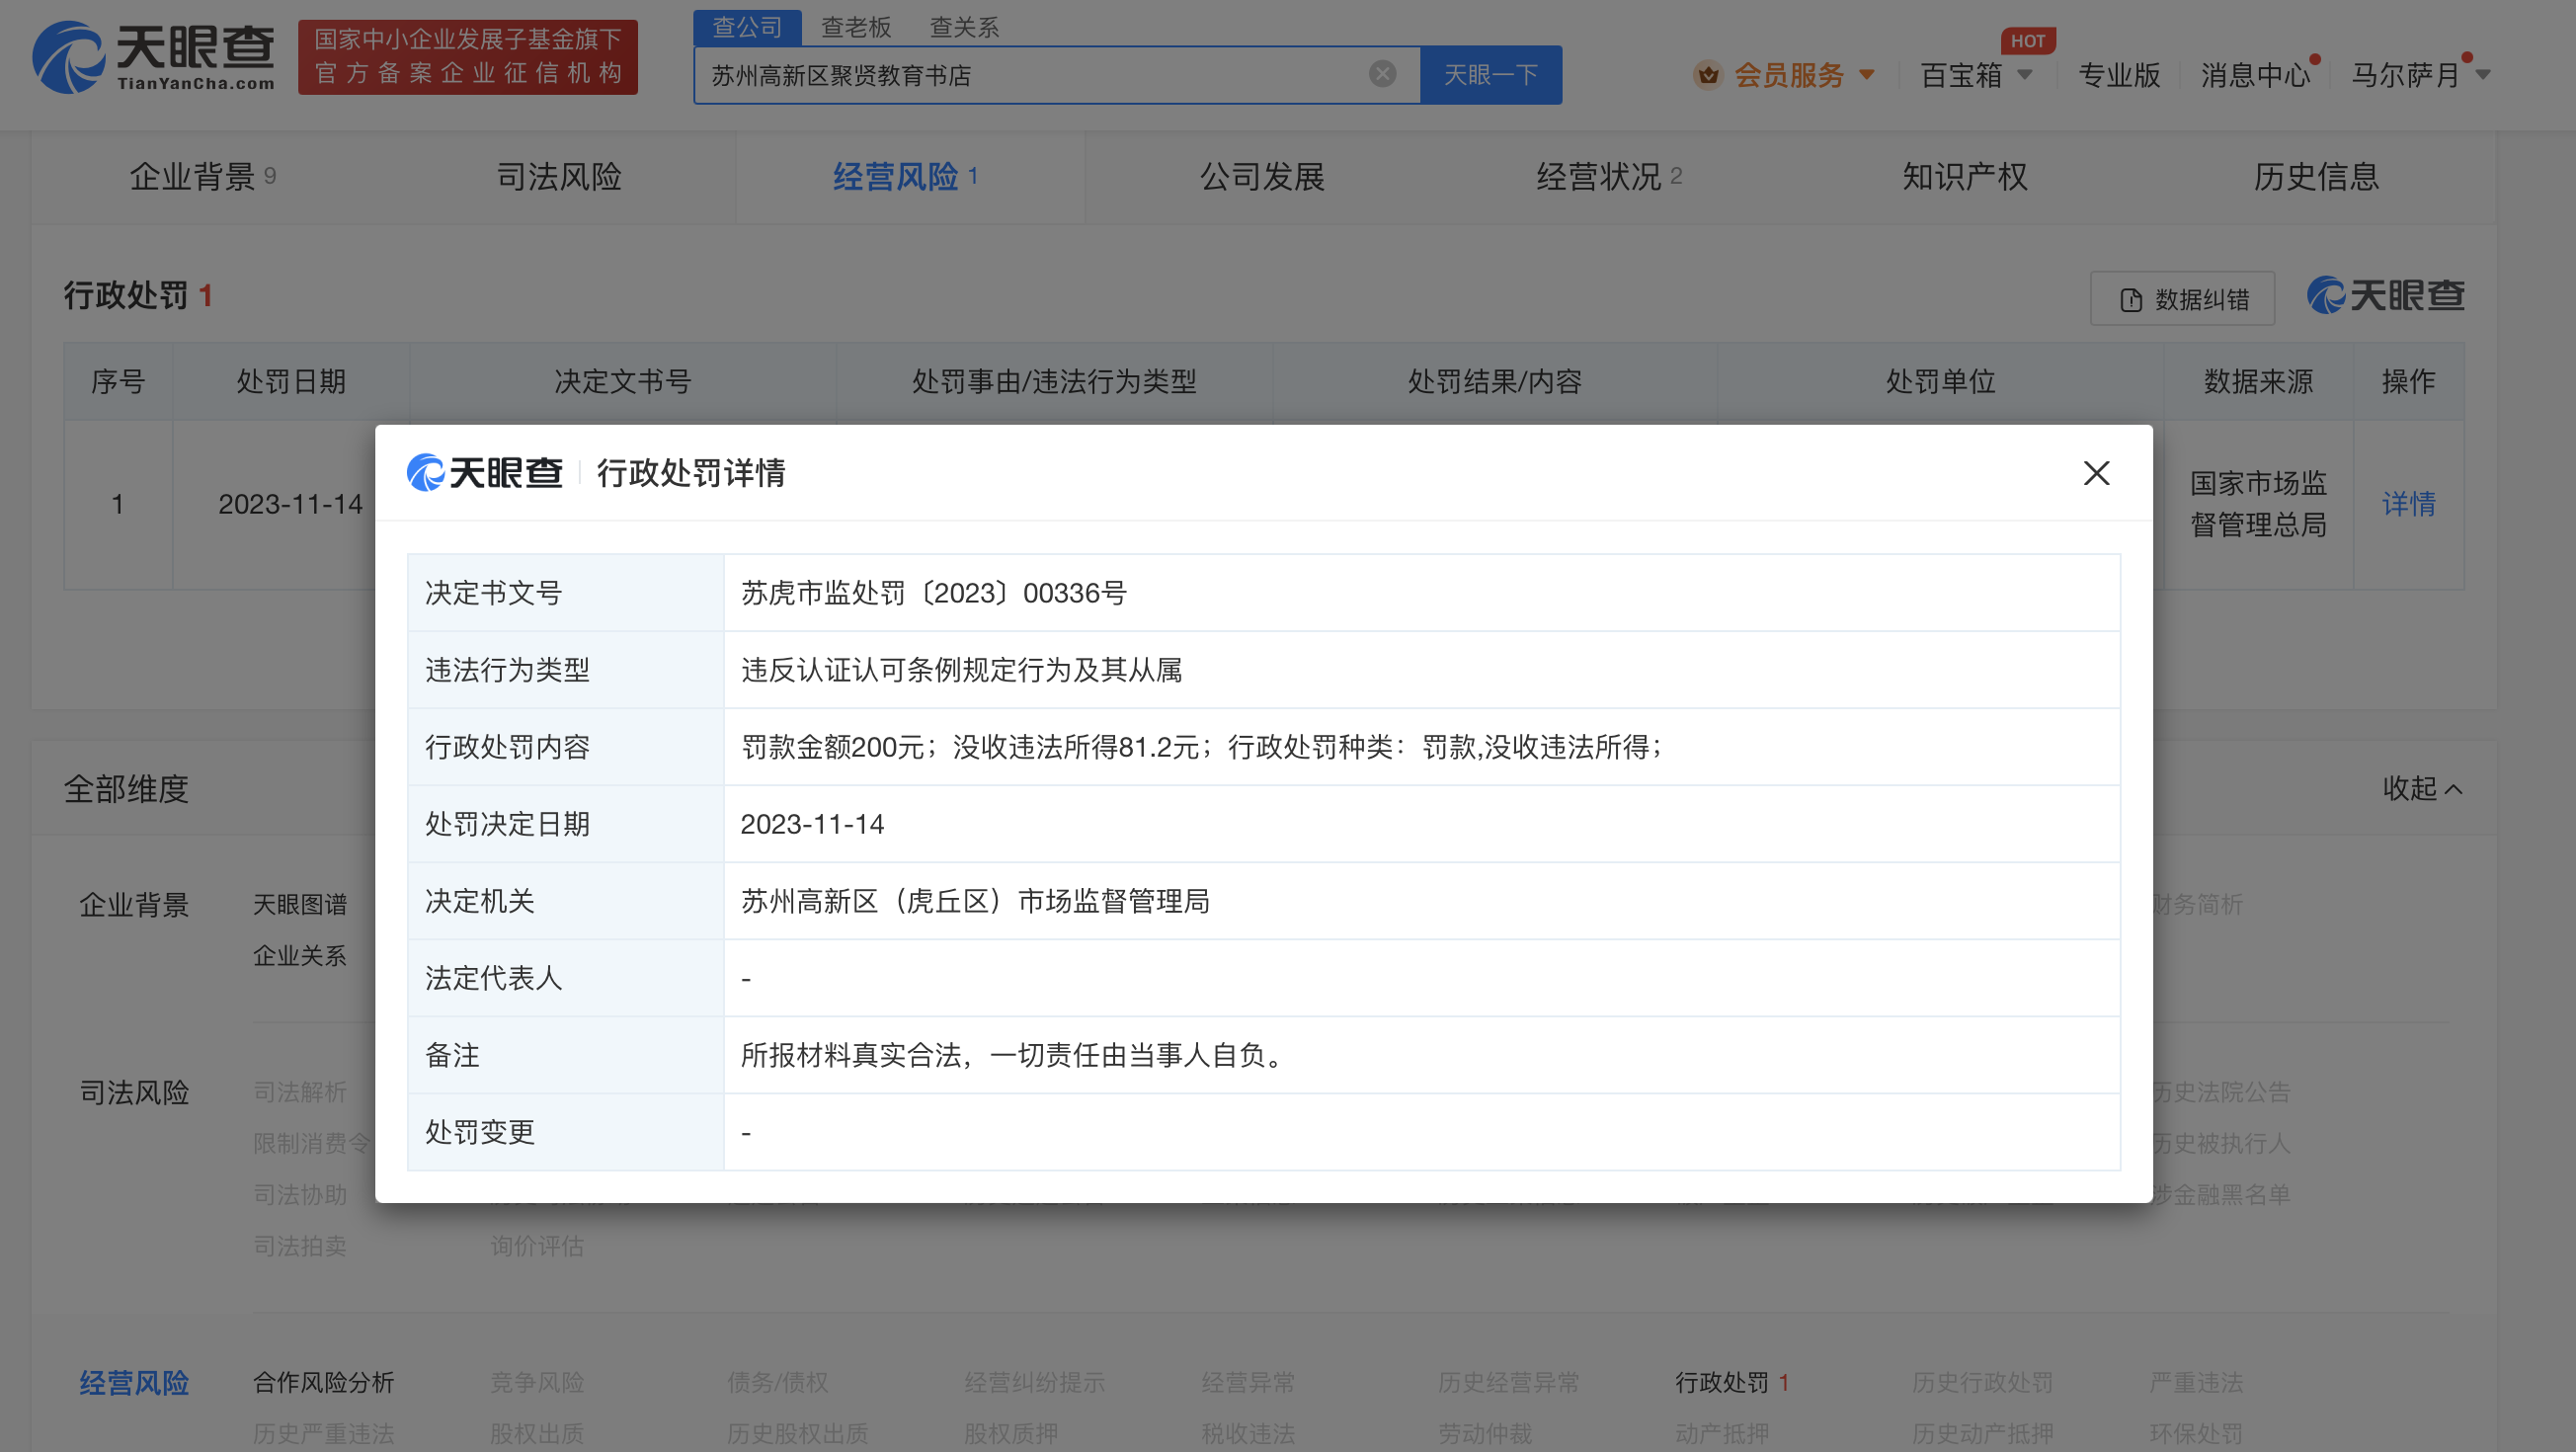This screenshot has height=1452, width=2576.
Task: Click the 合作风险分析 link
Action: click(x=323, y=1383)
